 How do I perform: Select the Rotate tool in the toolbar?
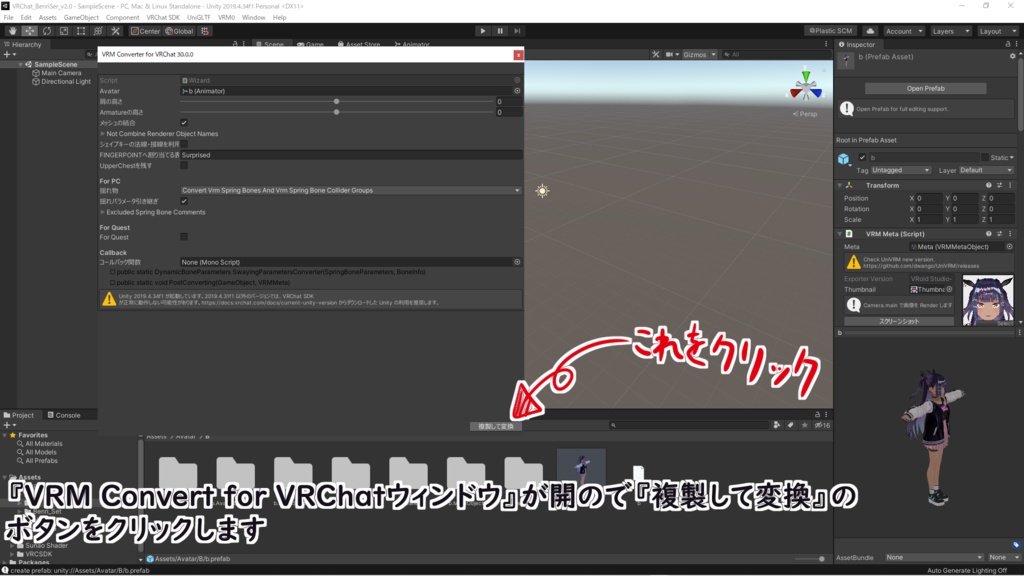(x=46, y=31)
